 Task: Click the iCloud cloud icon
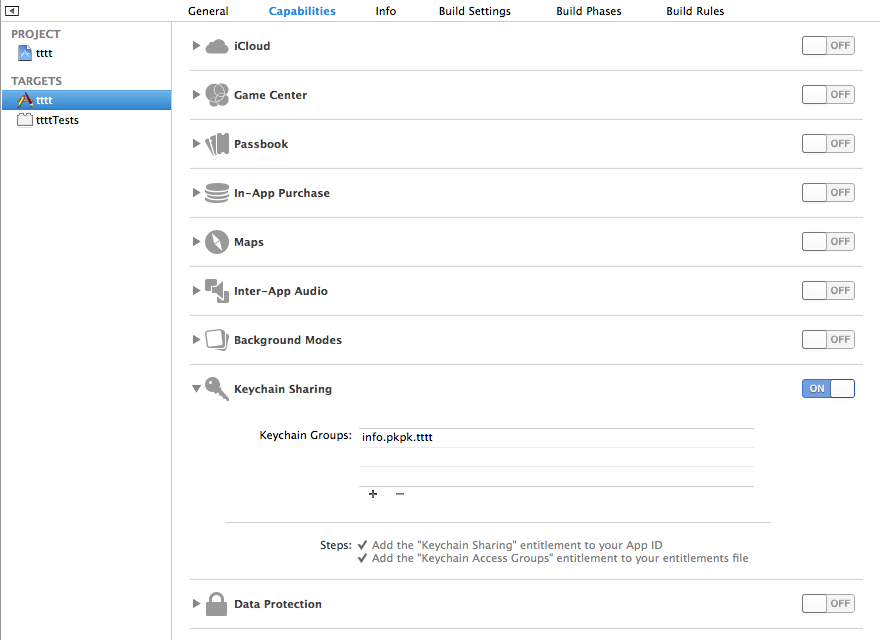tap(217, 46)
